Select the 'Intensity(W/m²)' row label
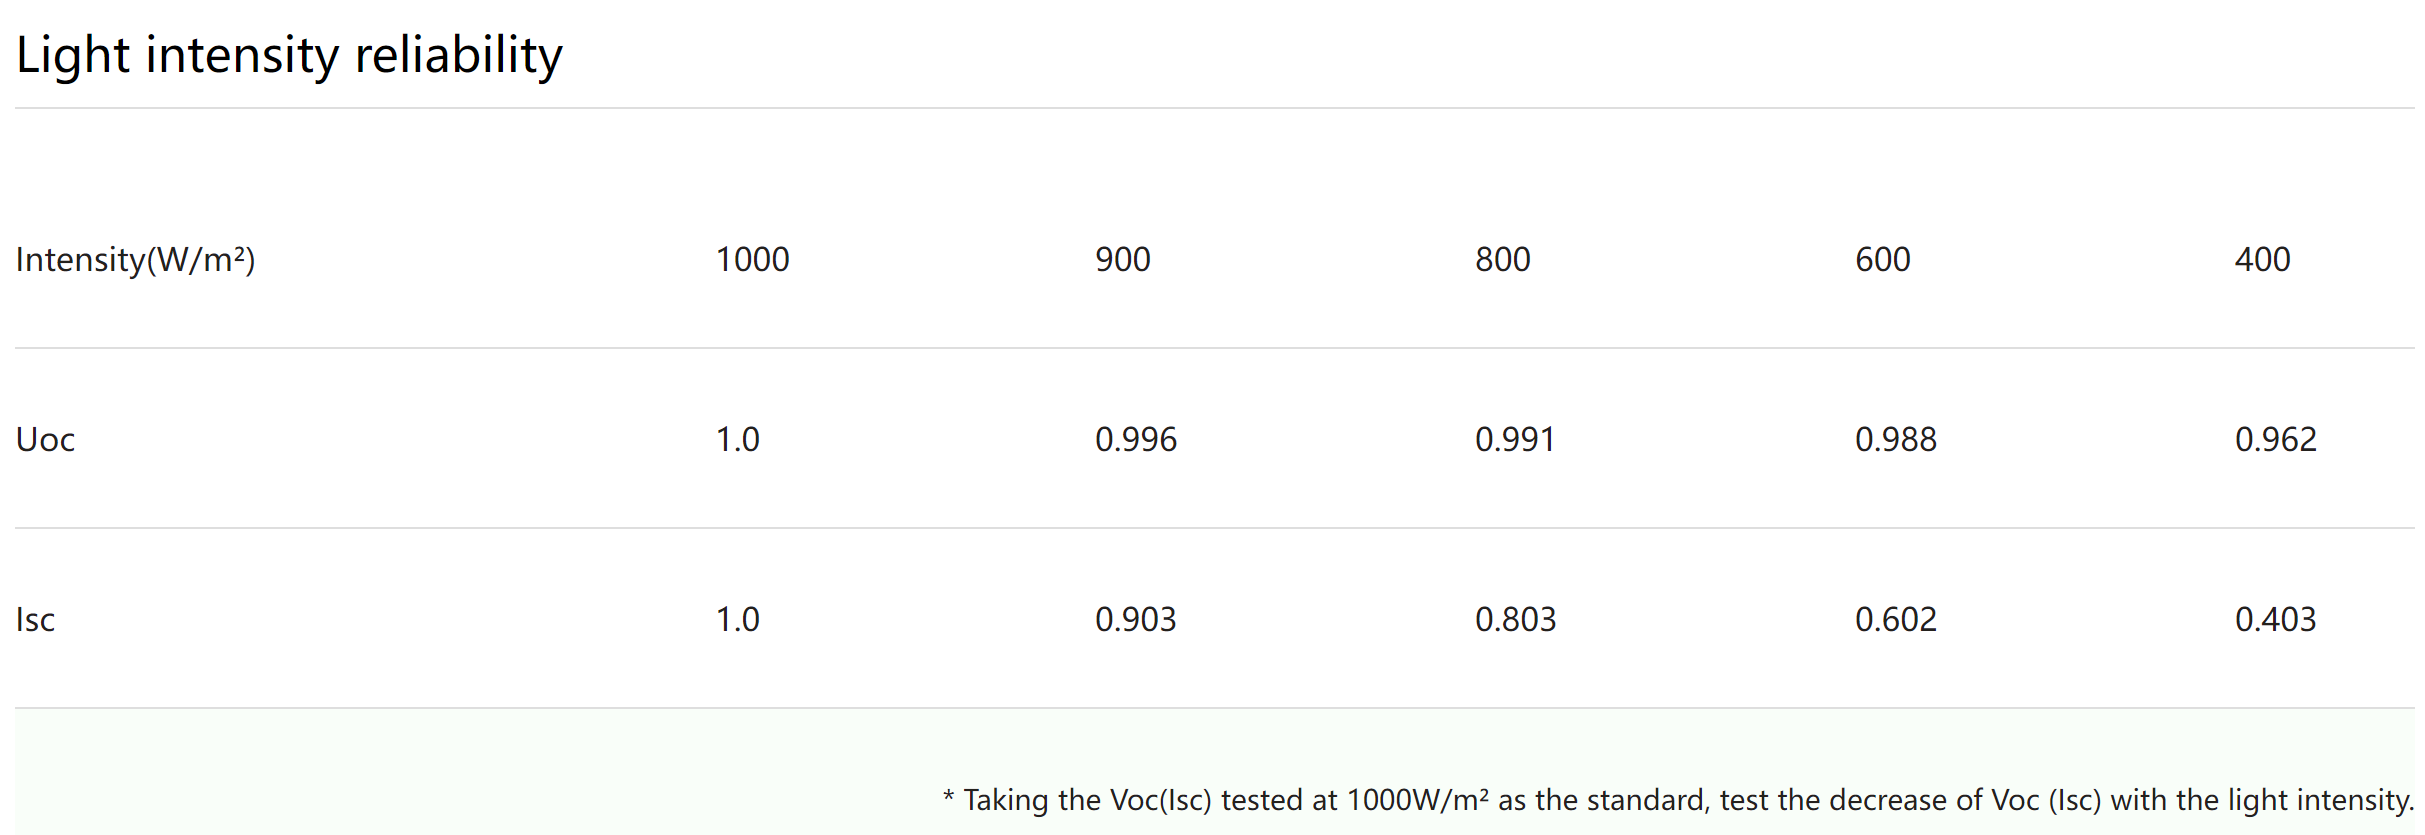2425x835 pixels. click(136, 260)
